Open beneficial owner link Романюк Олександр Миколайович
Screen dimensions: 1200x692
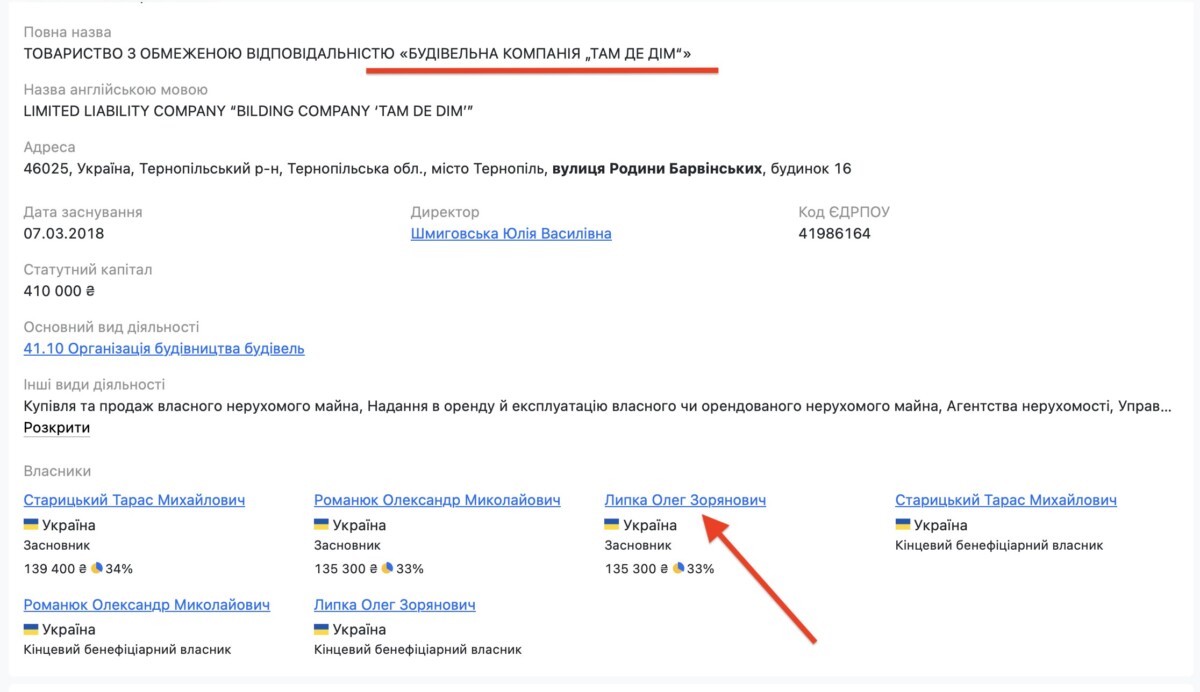[x=147, y=605]
